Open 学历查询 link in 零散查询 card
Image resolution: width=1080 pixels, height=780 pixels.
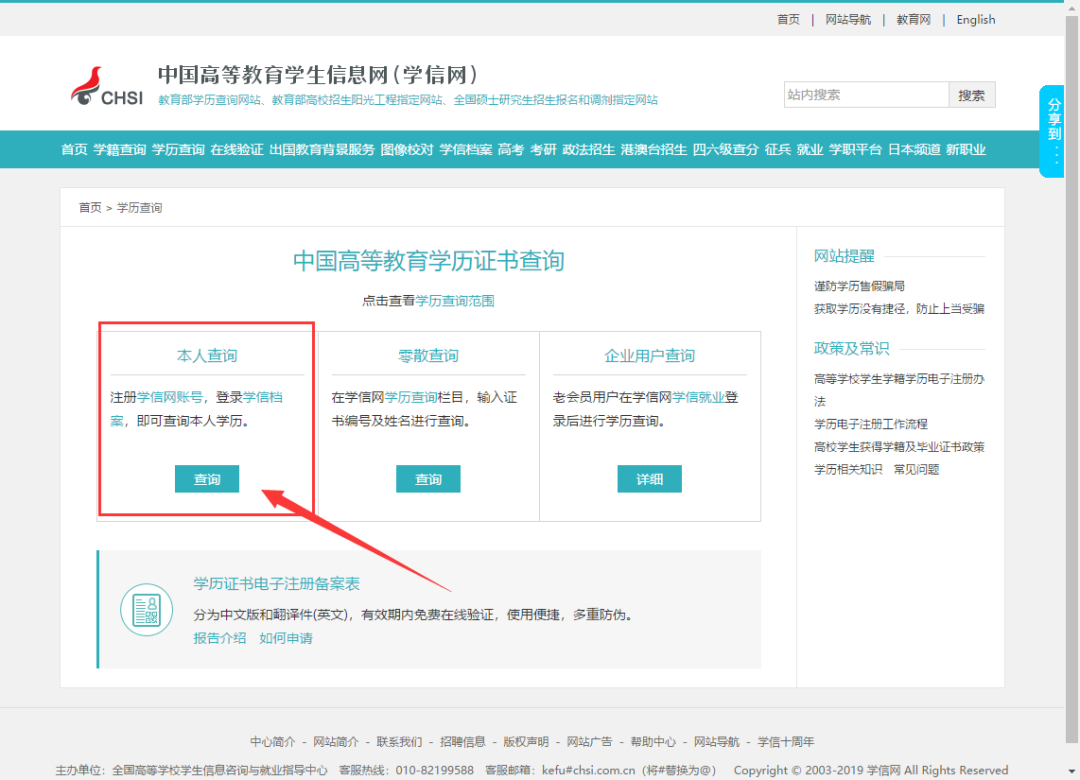(411, 397)
